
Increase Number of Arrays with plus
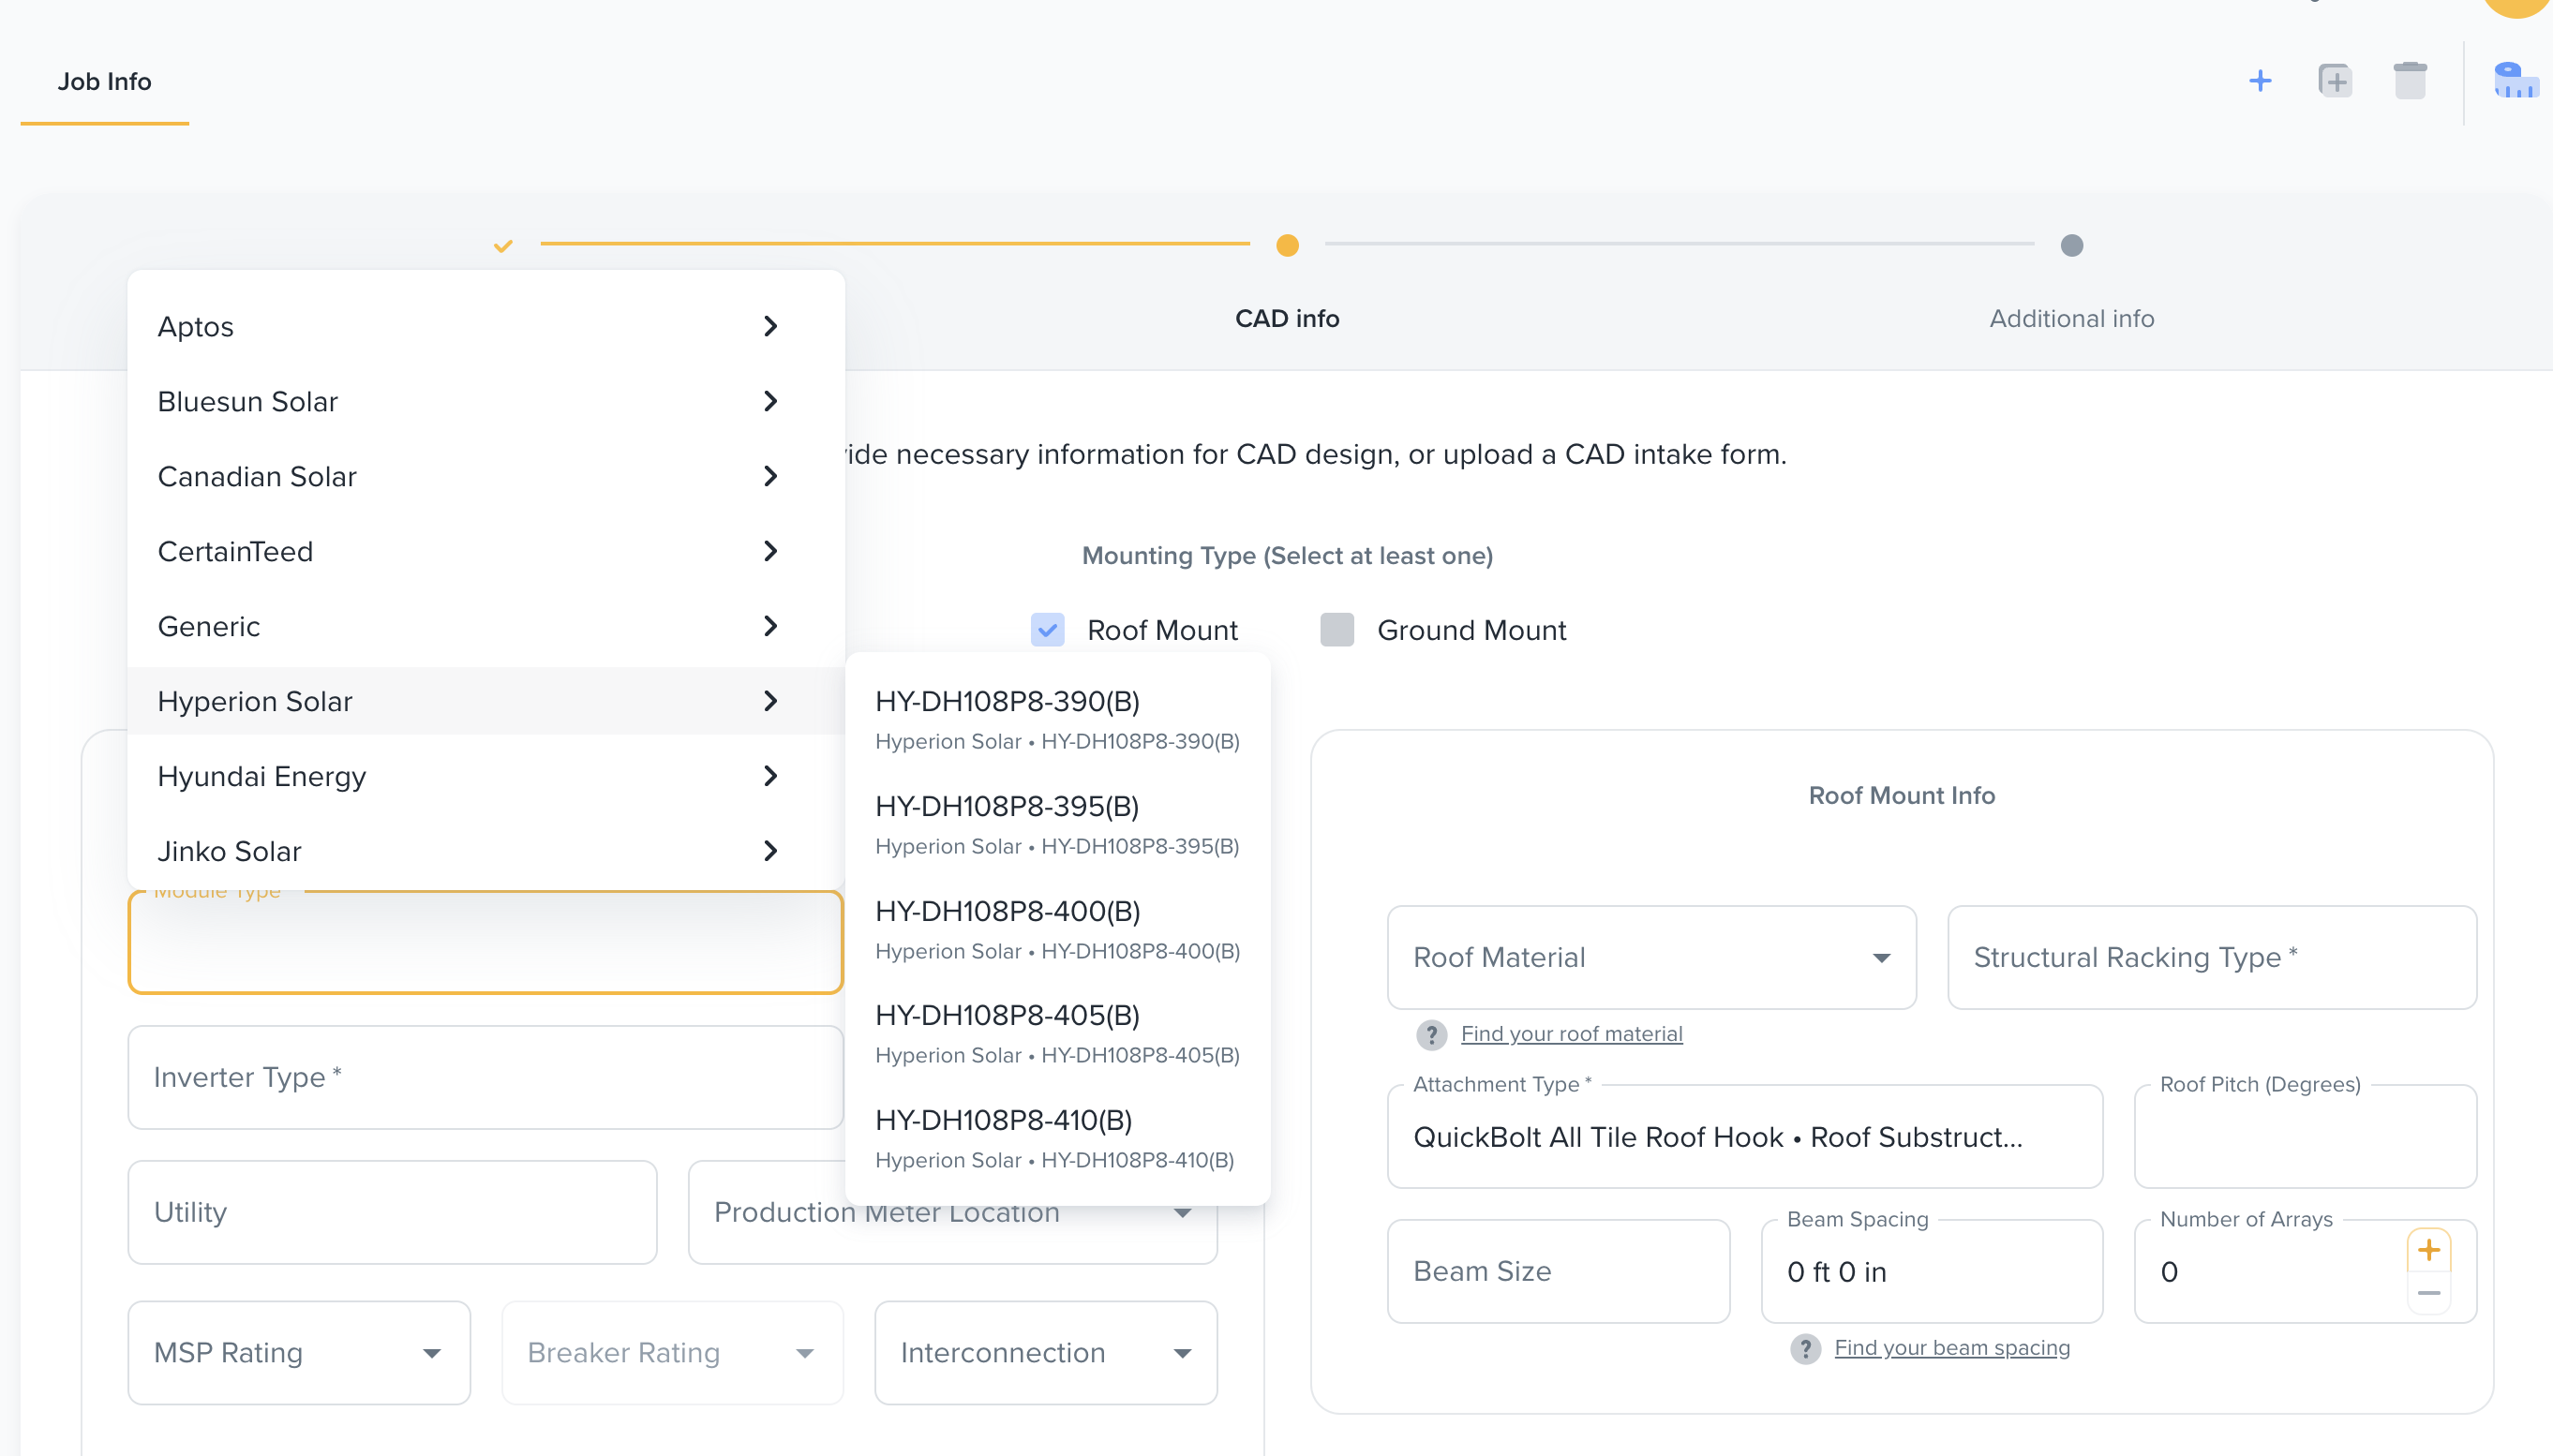tap(2429, 1249)
